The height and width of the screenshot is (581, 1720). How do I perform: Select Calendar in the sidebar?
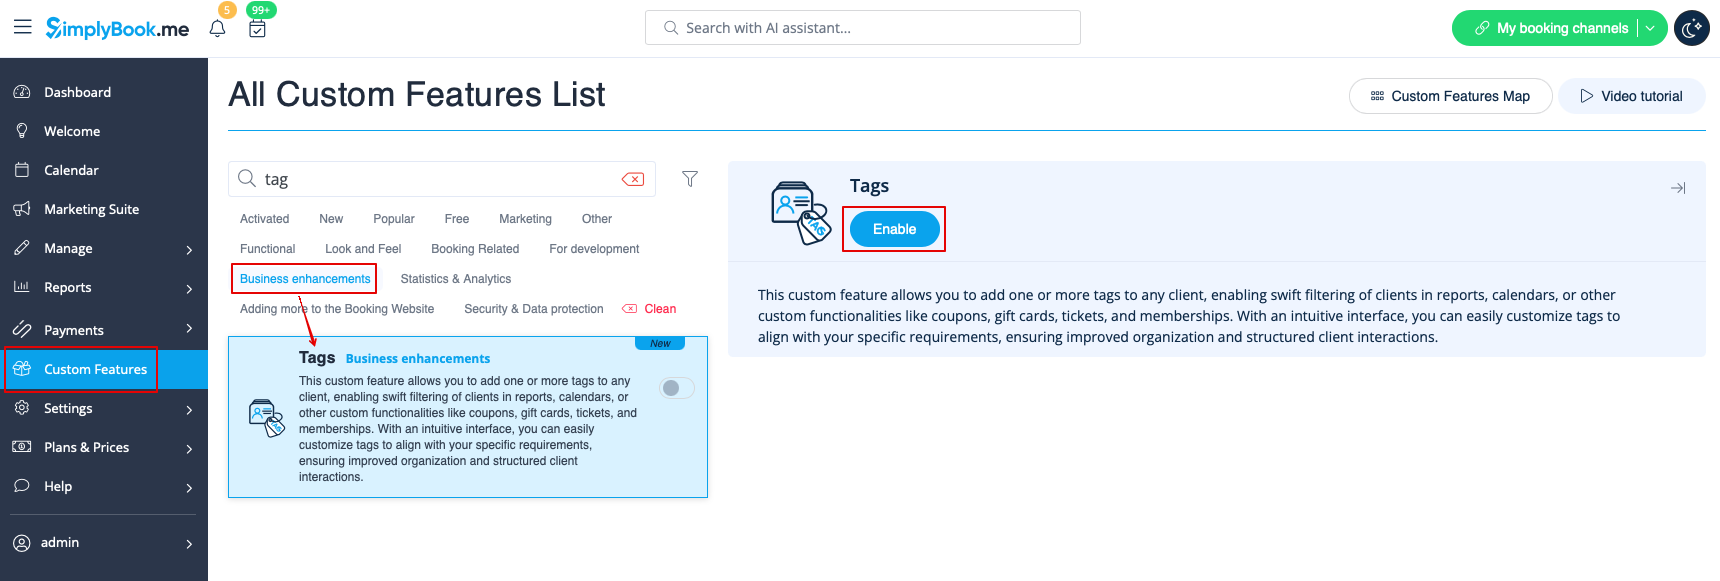70,169
